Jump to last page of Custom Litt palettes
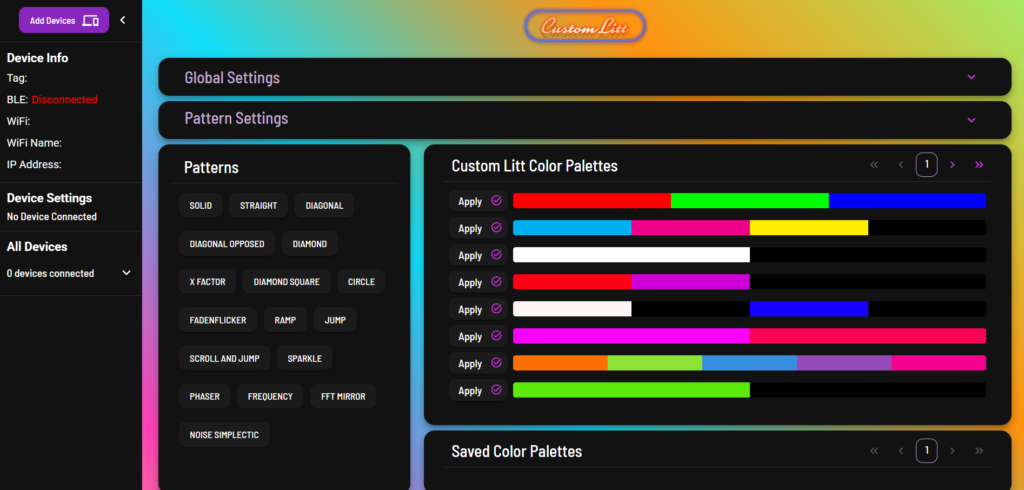The height and width of the screenshot is (490, 1024). click(979, 165)
